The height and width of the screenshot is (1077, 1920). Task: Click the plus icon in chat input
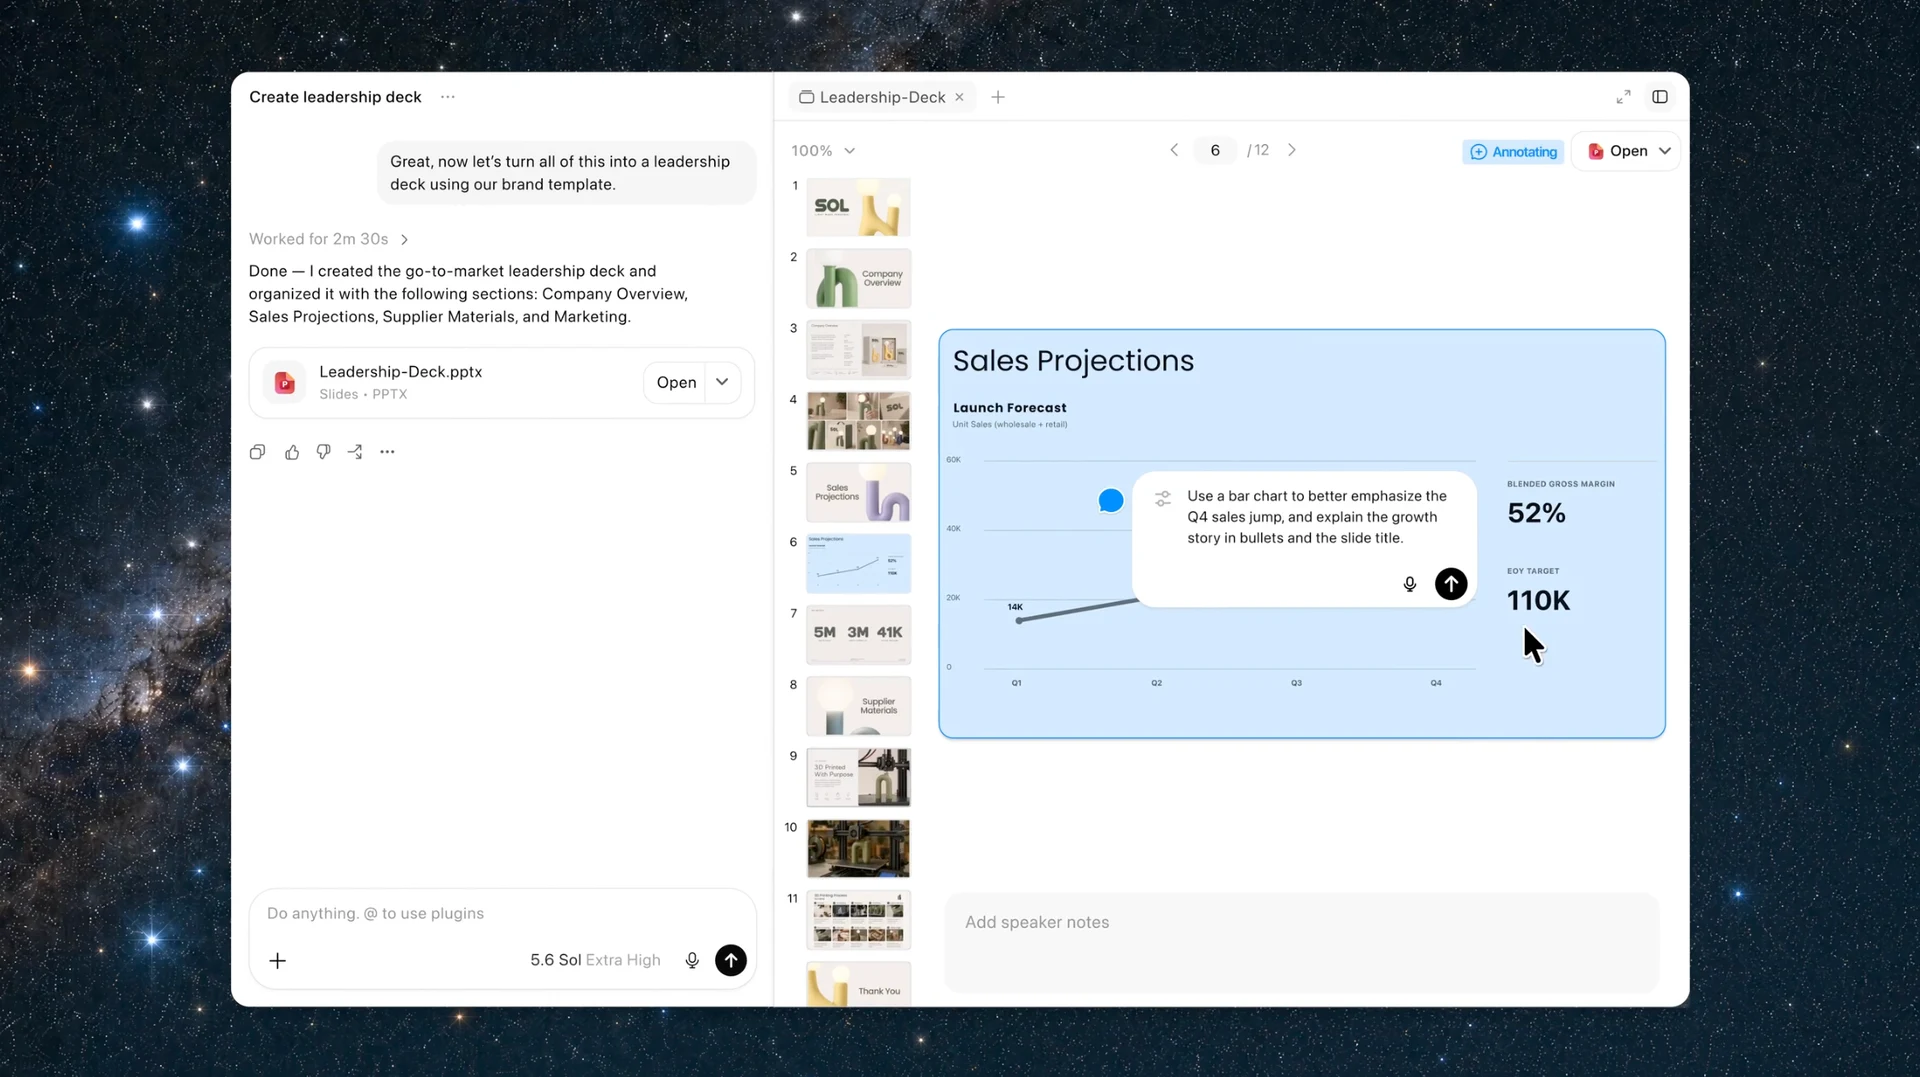pos(278,960)
